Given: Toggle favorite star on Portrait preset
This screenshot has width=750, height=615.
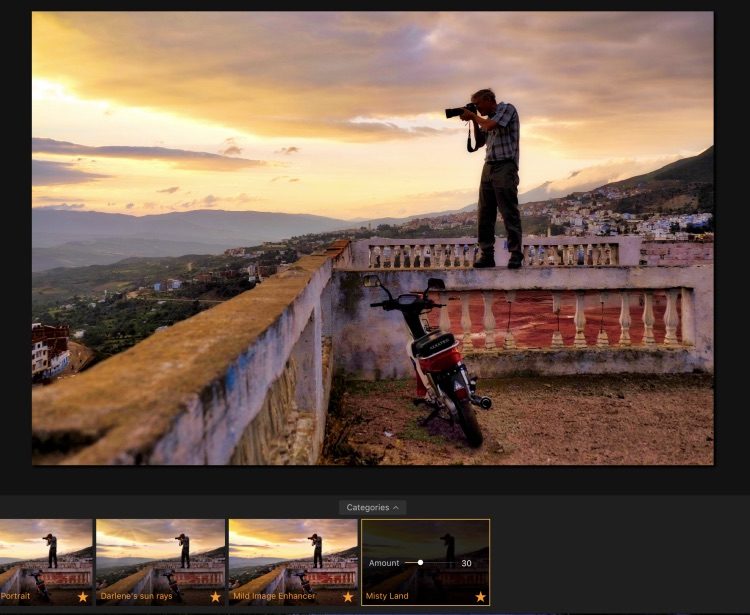Looking at the screenshot, I should tap(83, 597).
